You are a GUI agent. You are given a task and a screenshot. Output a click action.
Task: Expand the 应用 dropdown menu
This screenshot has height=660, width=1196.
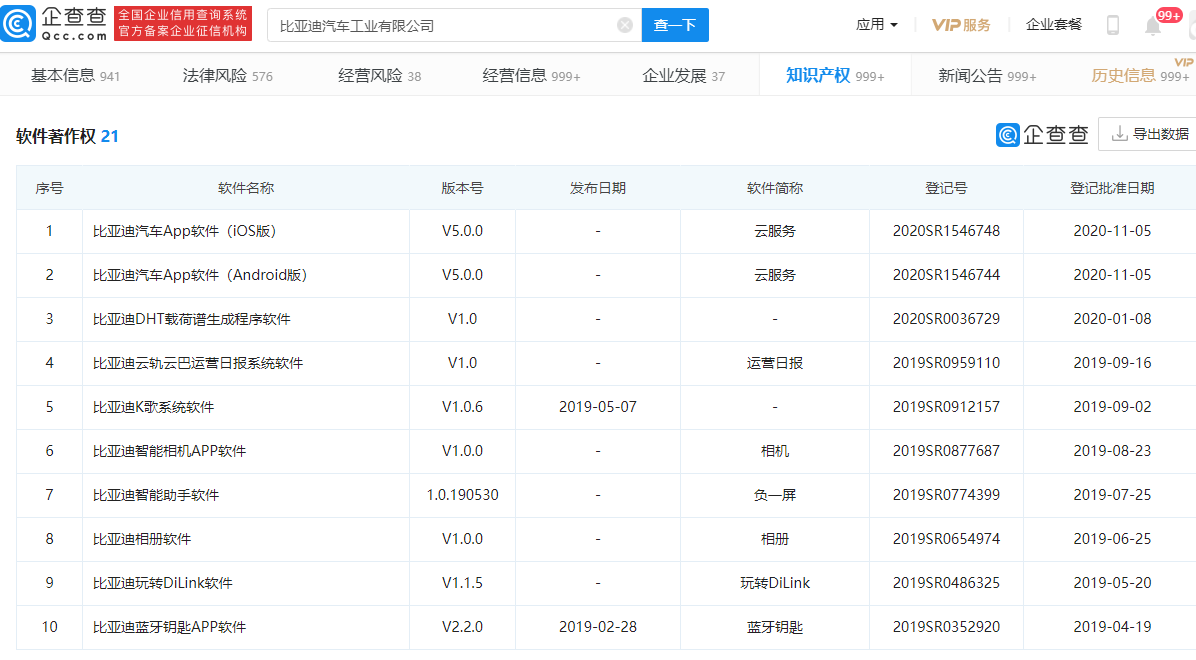pos(876,24)
